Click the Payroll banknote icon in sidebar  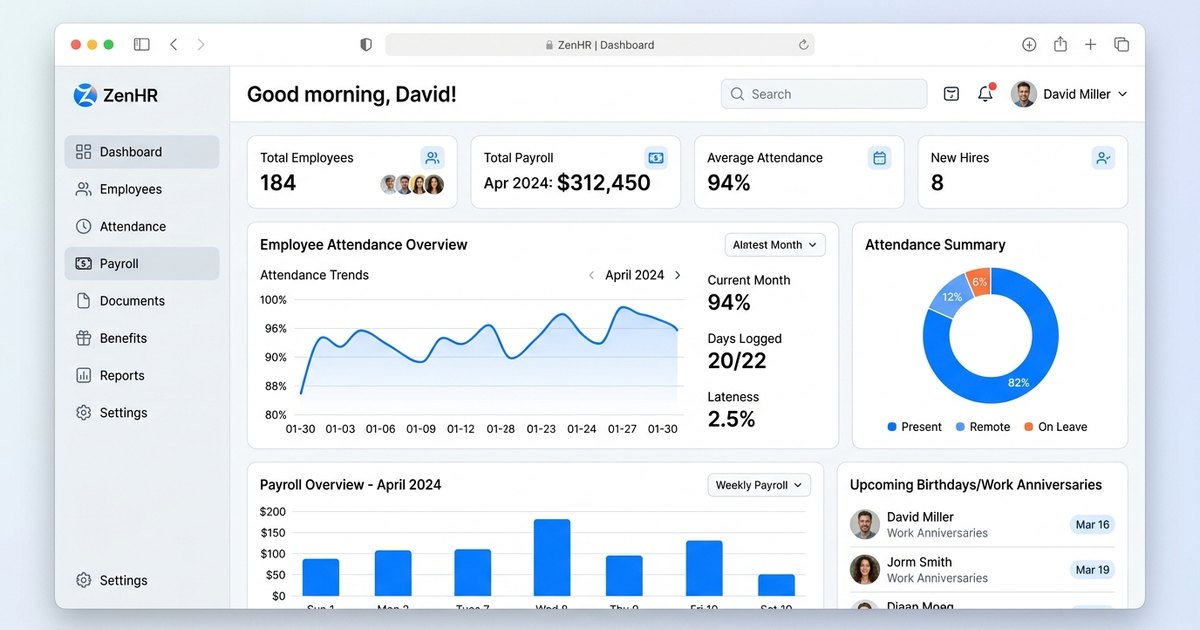[x=83, y=264]
